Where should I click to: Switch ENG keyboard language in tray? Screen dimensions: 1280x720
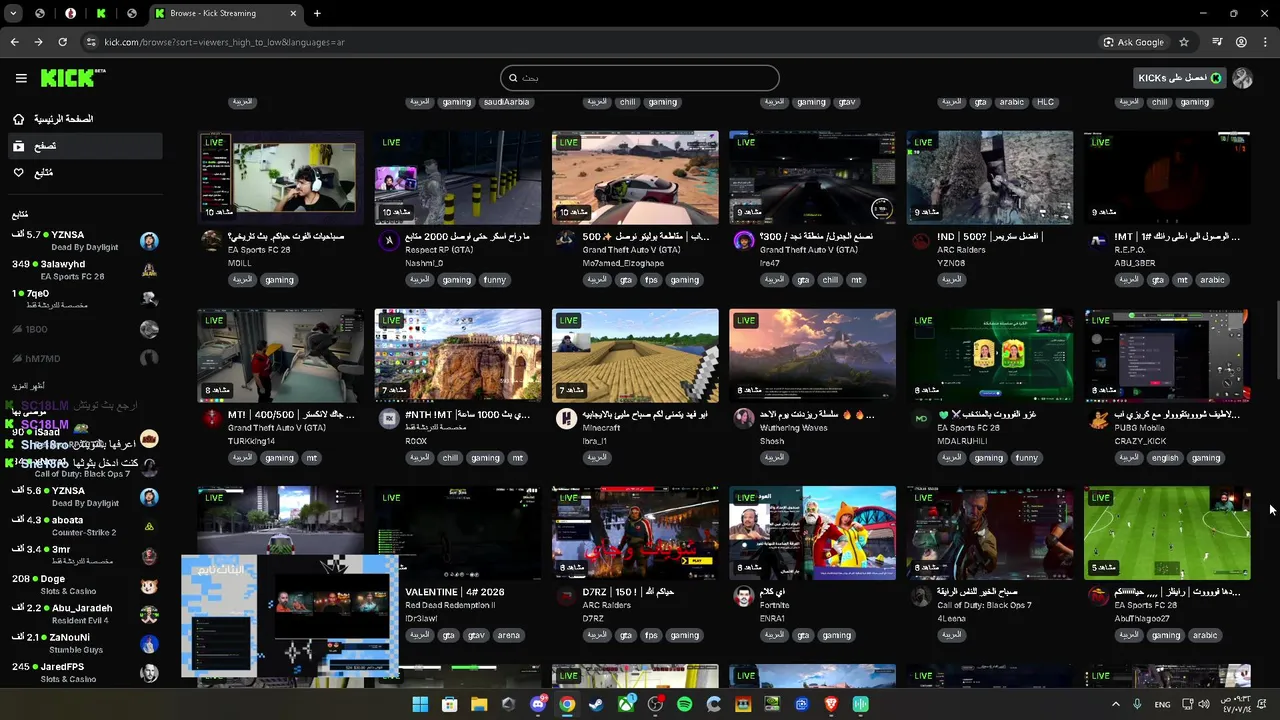coord(1162,704)
